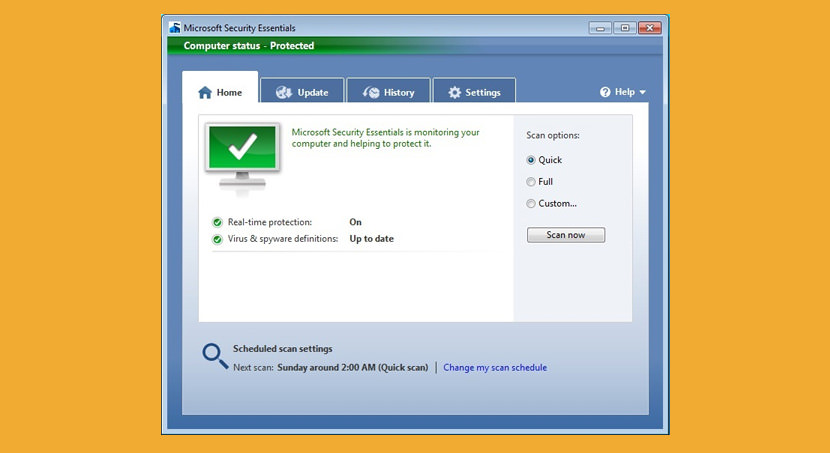Click the monitoring your computer status message

click(x=385, y=138)
